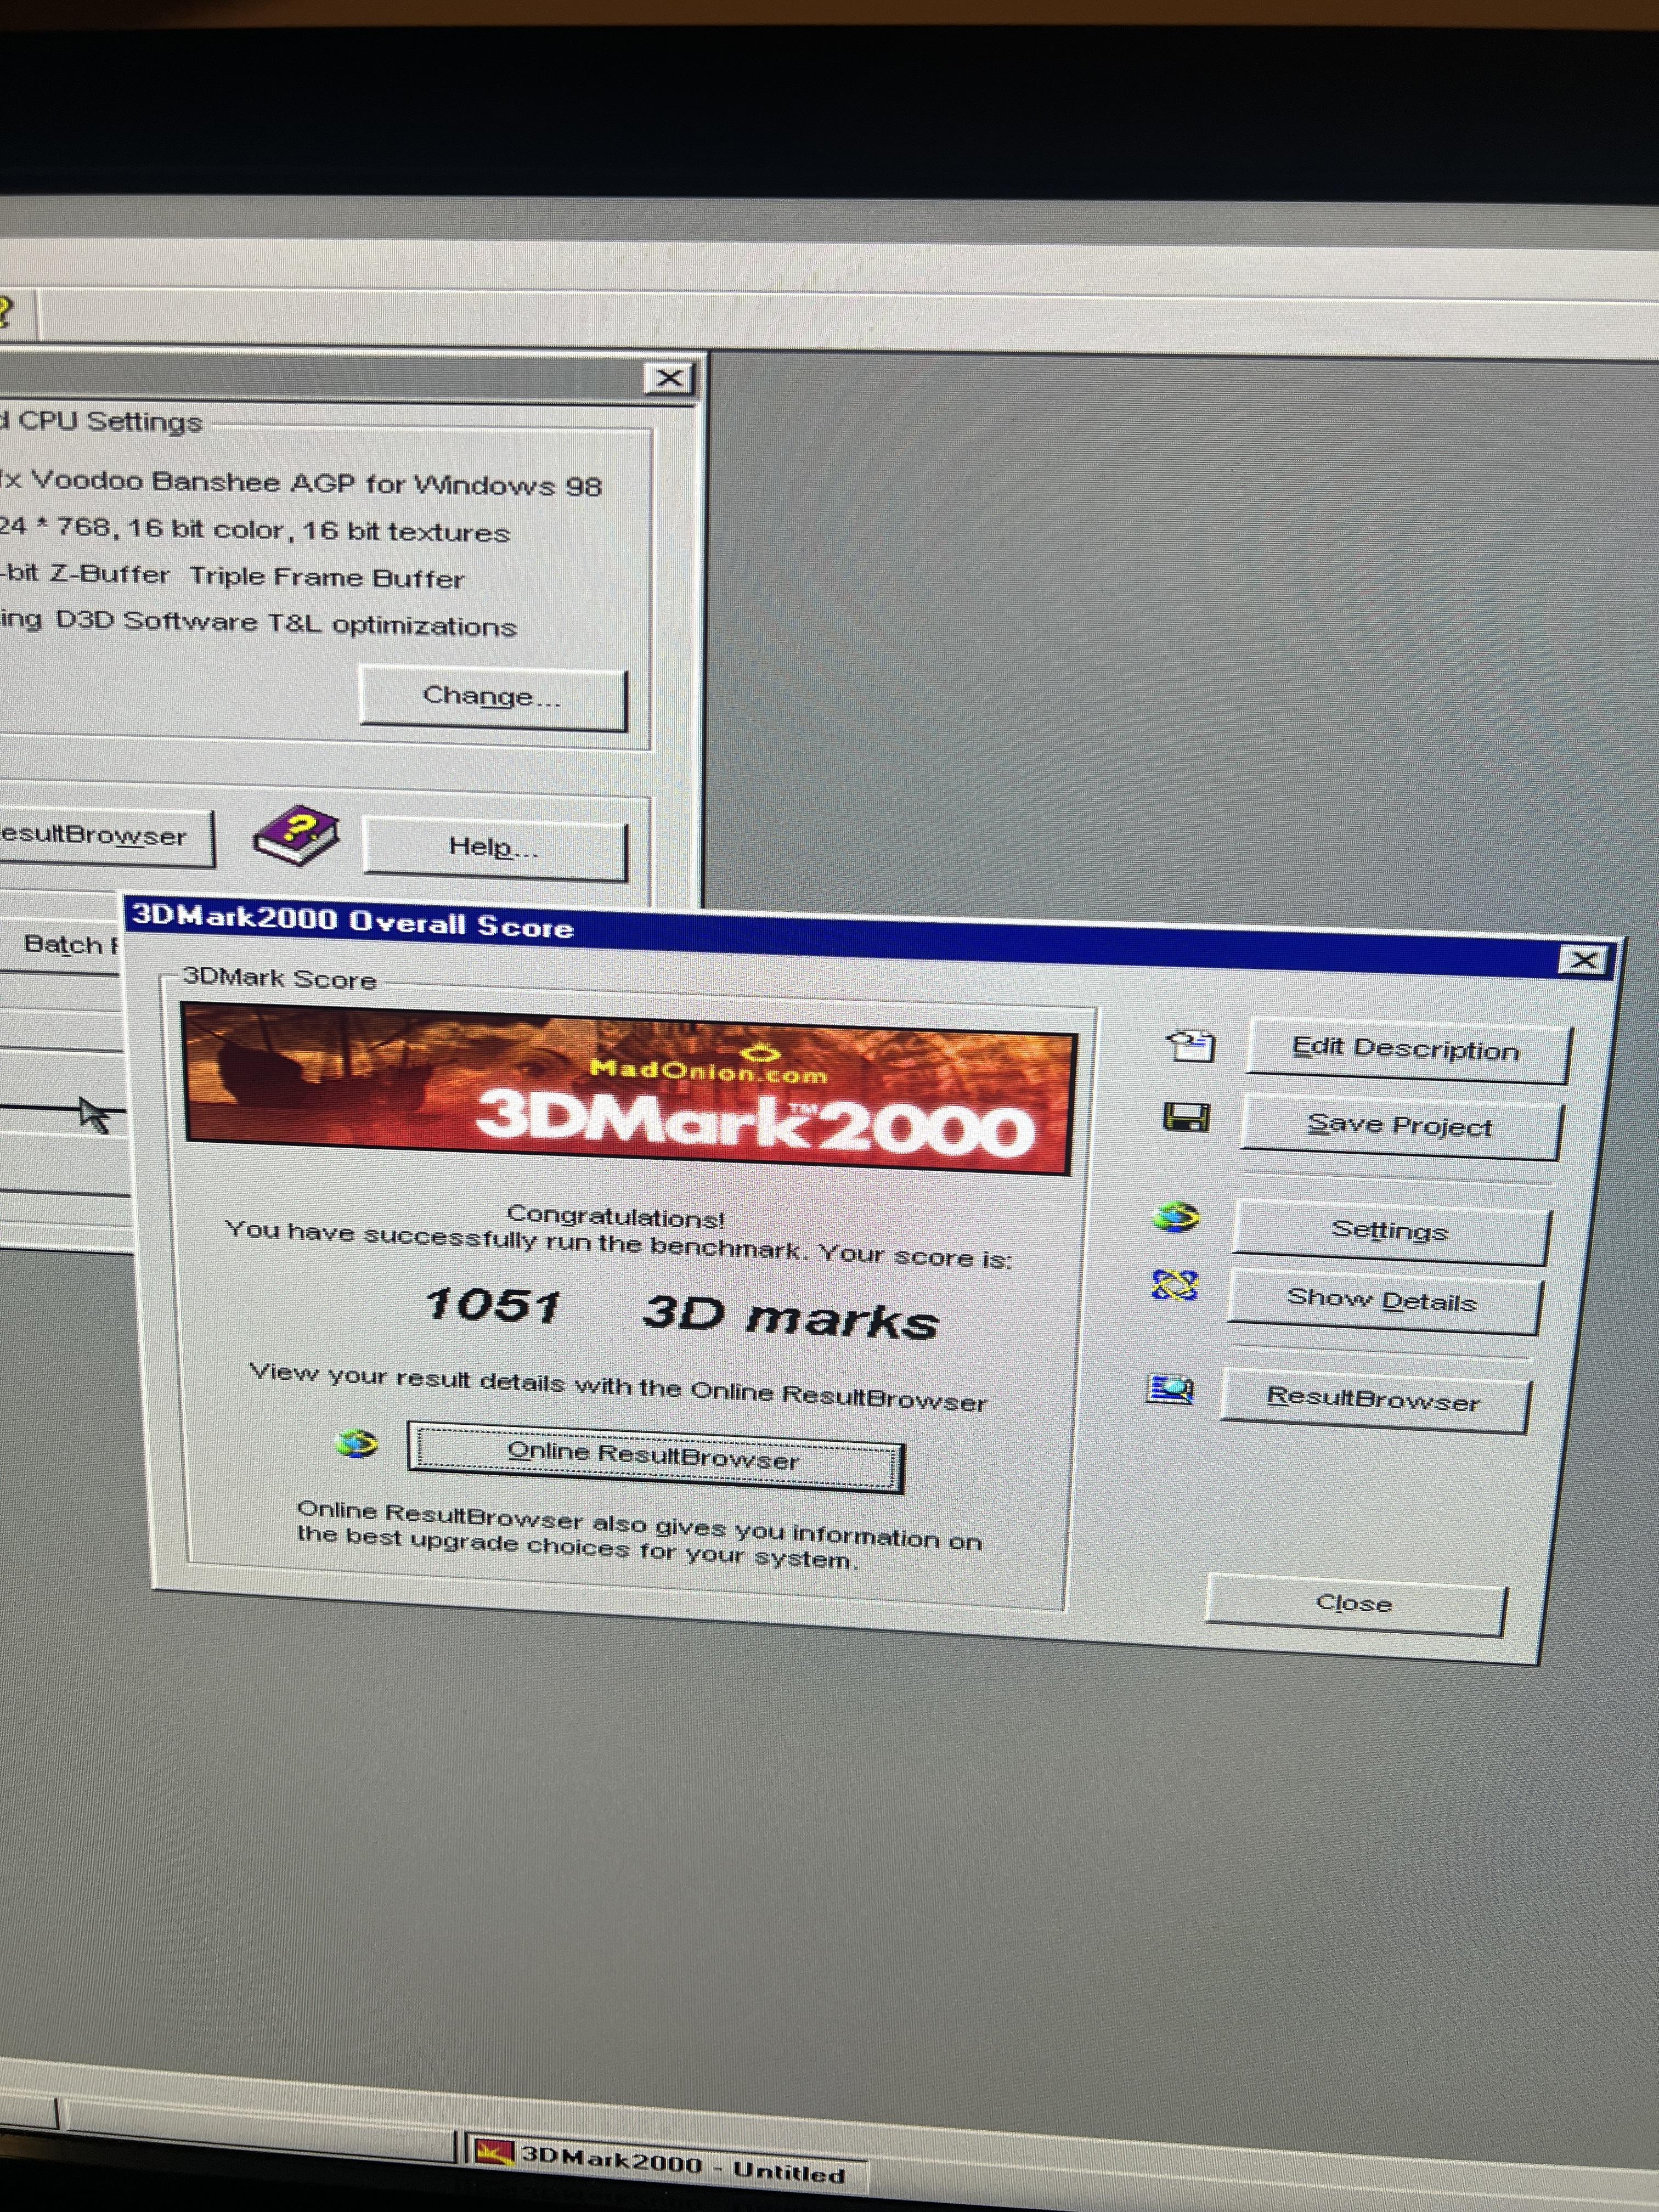1659x2212 pixels.
Task: Close the Overall Score dialog with X
Action: click(x=1583, y=960)
